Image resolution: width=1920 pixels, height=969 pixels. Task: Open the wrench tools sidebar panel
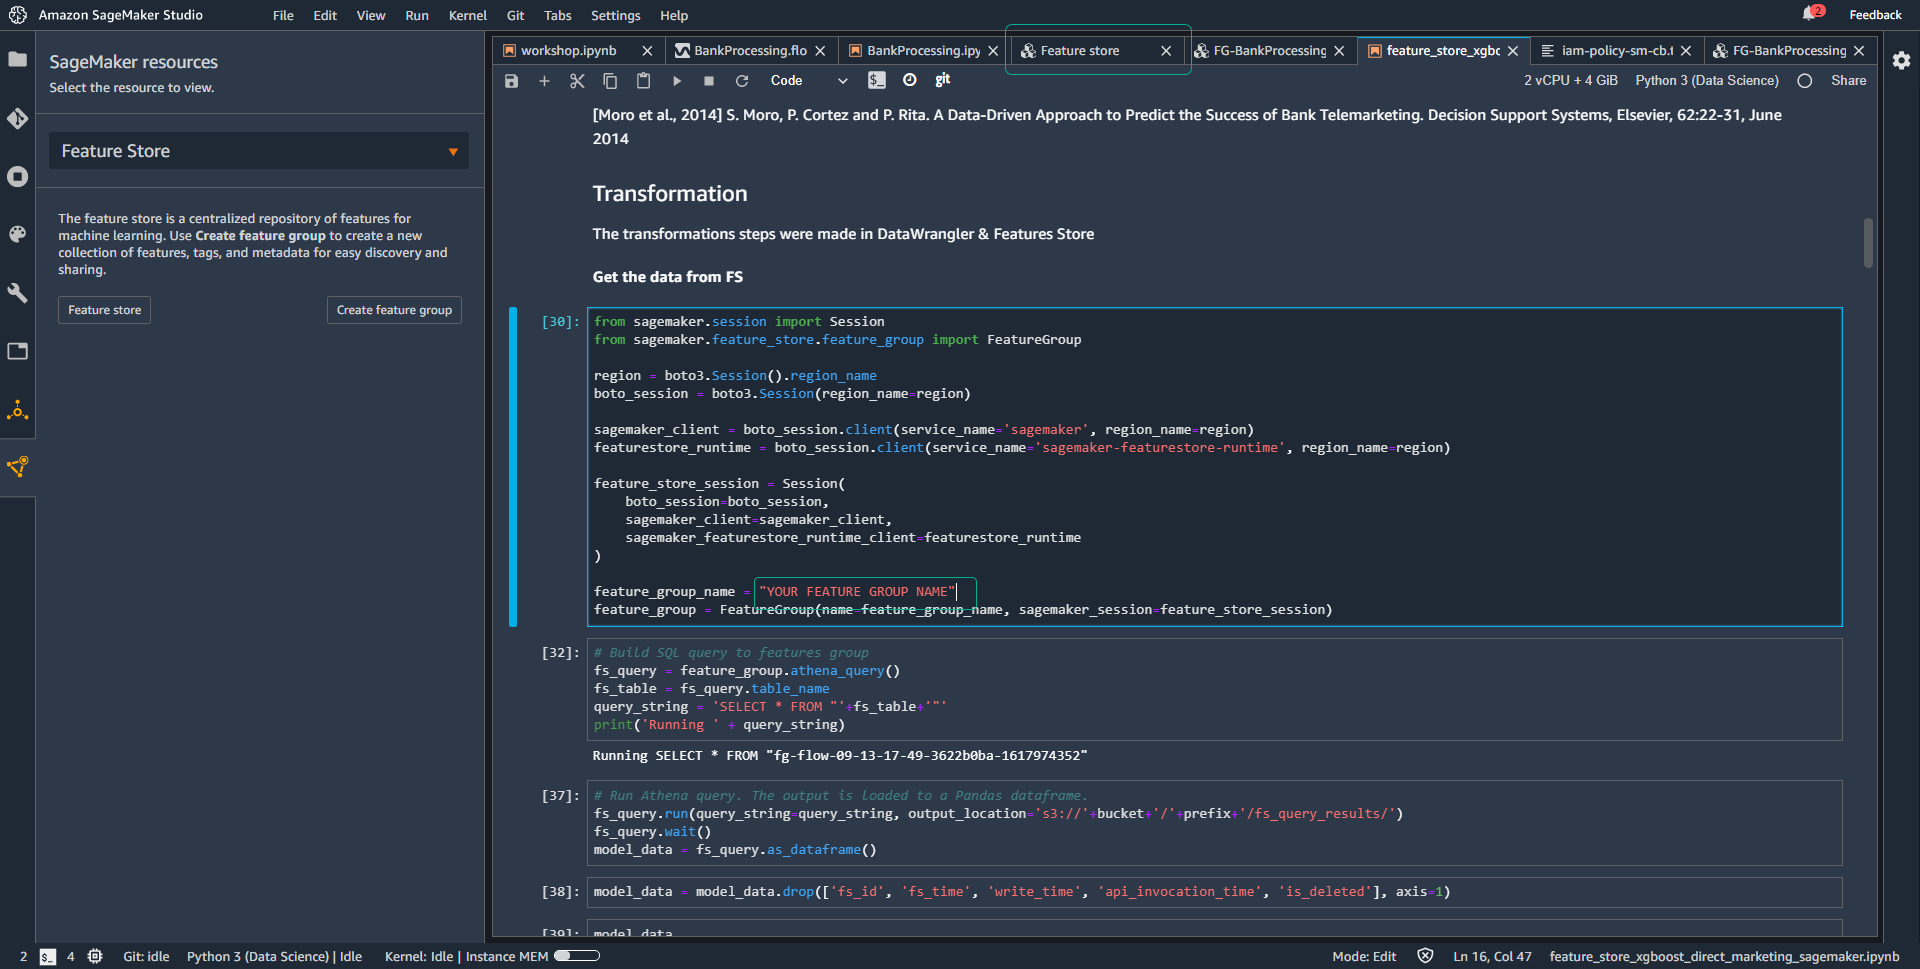tap(17, 293)
